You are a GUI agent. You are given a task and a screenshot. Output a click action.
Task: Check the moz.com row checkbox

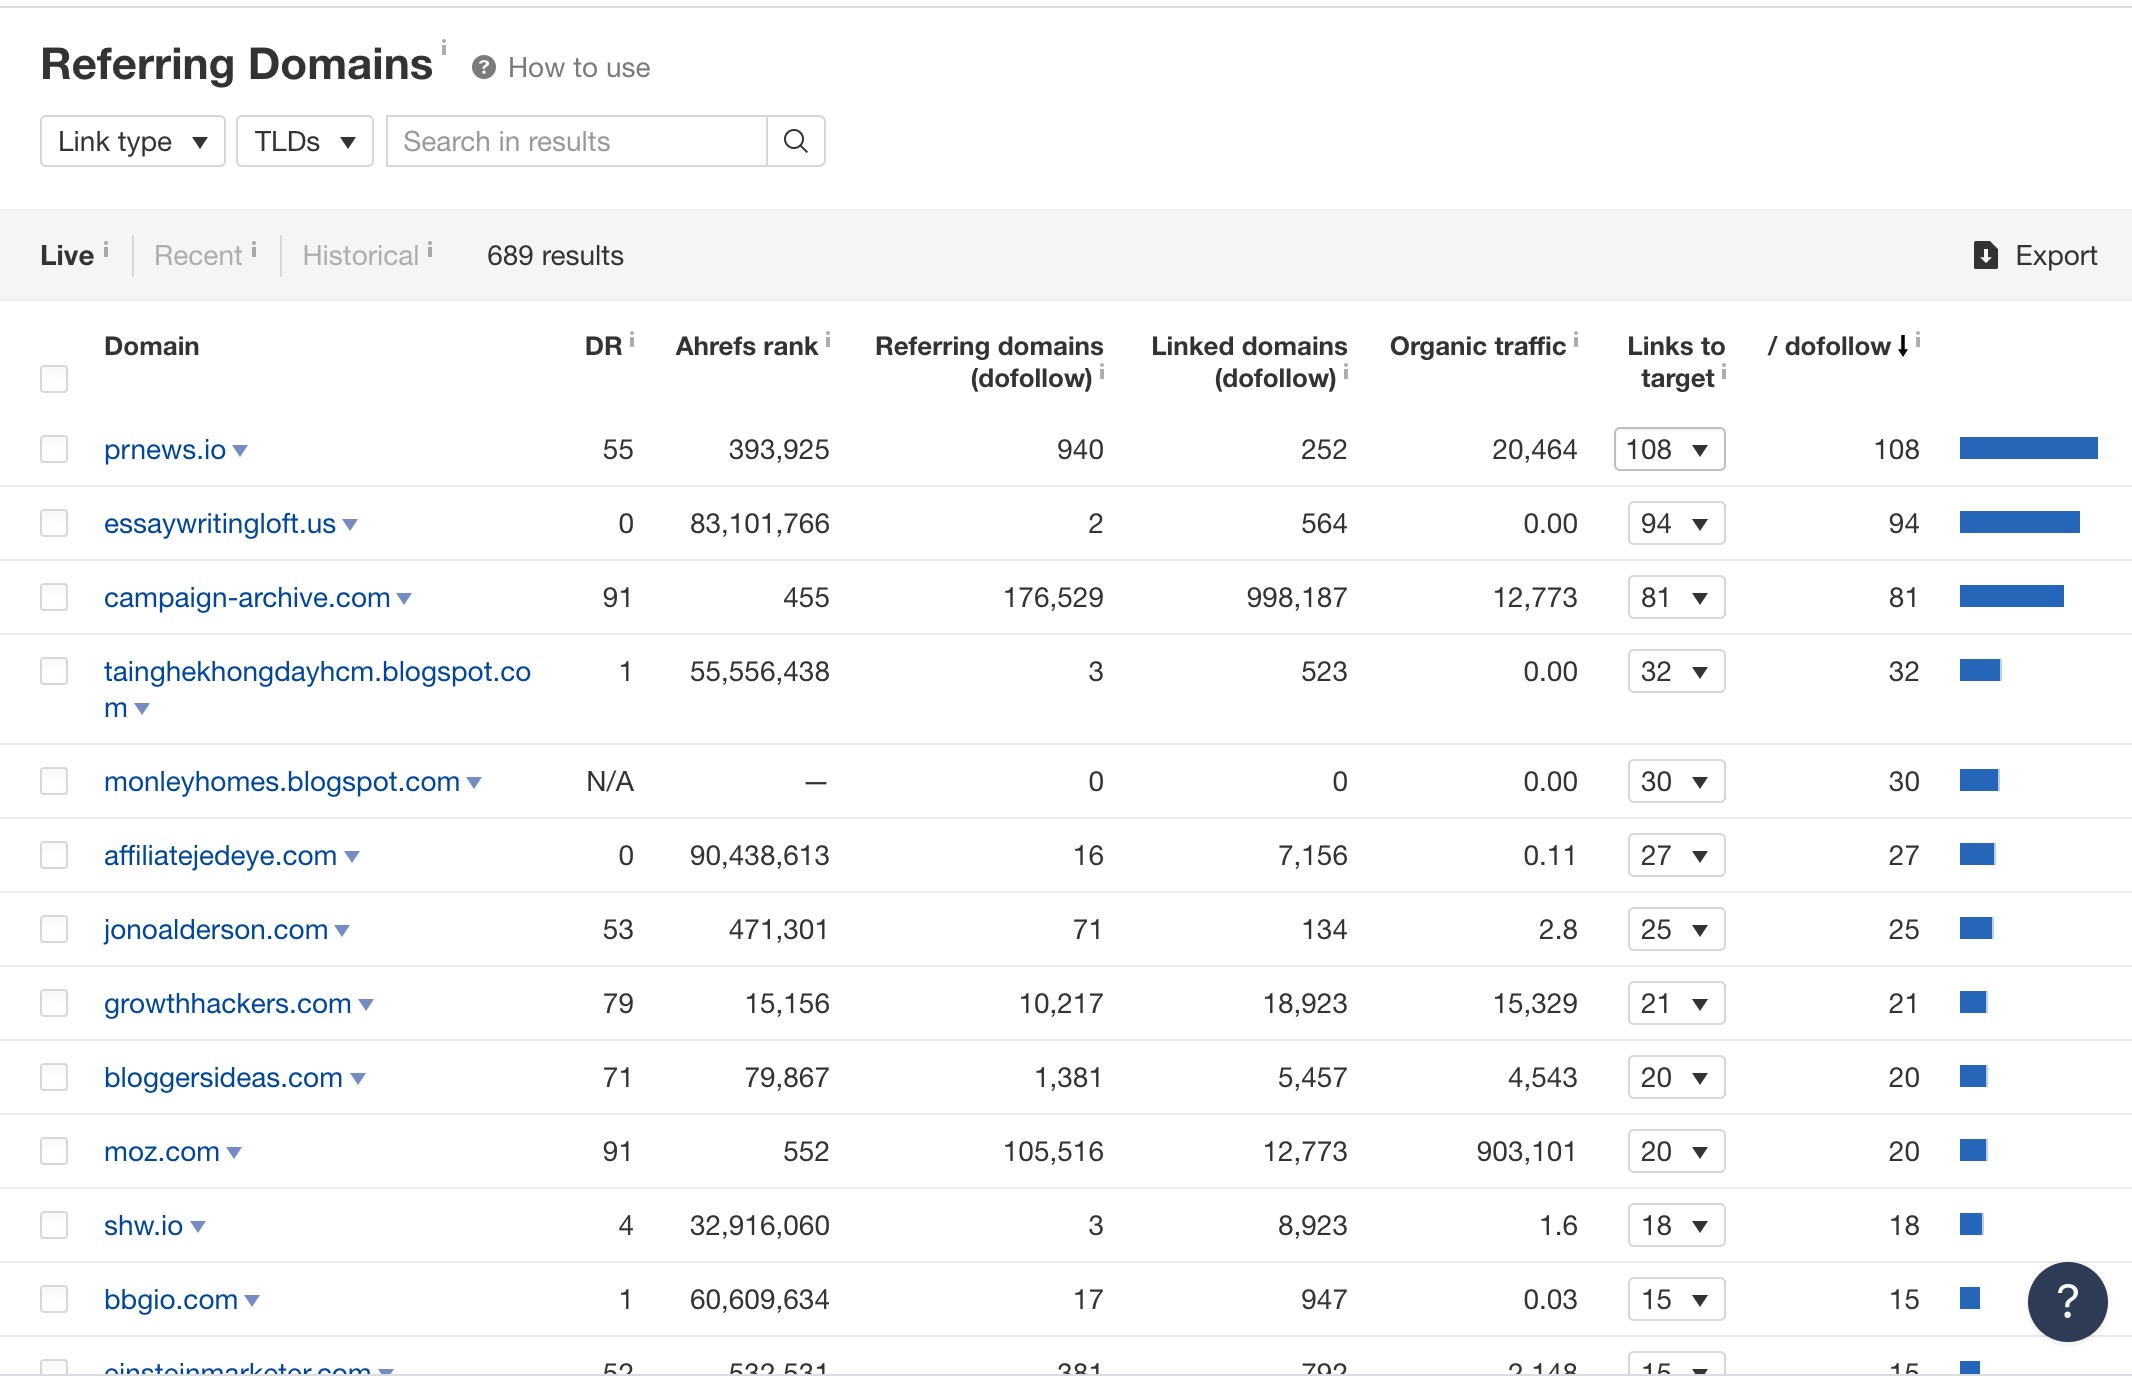point(54,1151)
